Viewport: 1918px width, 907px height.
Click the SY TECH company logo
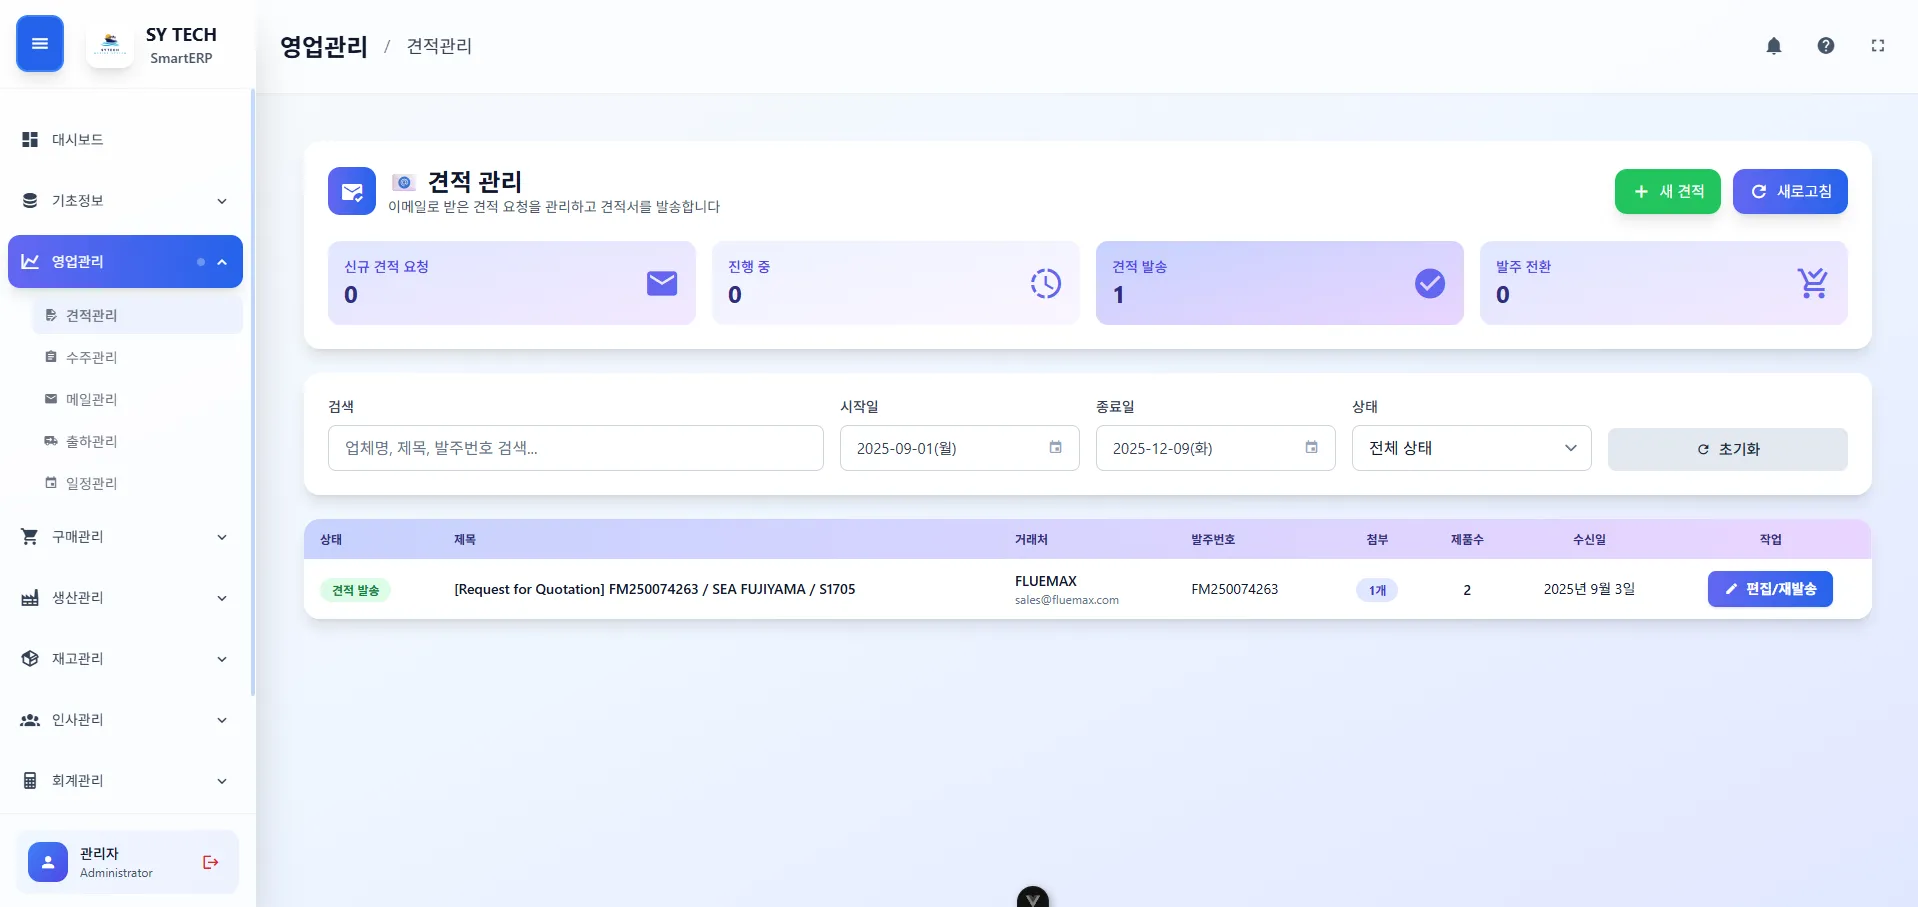pyautogui.click(x=110, y=44)
